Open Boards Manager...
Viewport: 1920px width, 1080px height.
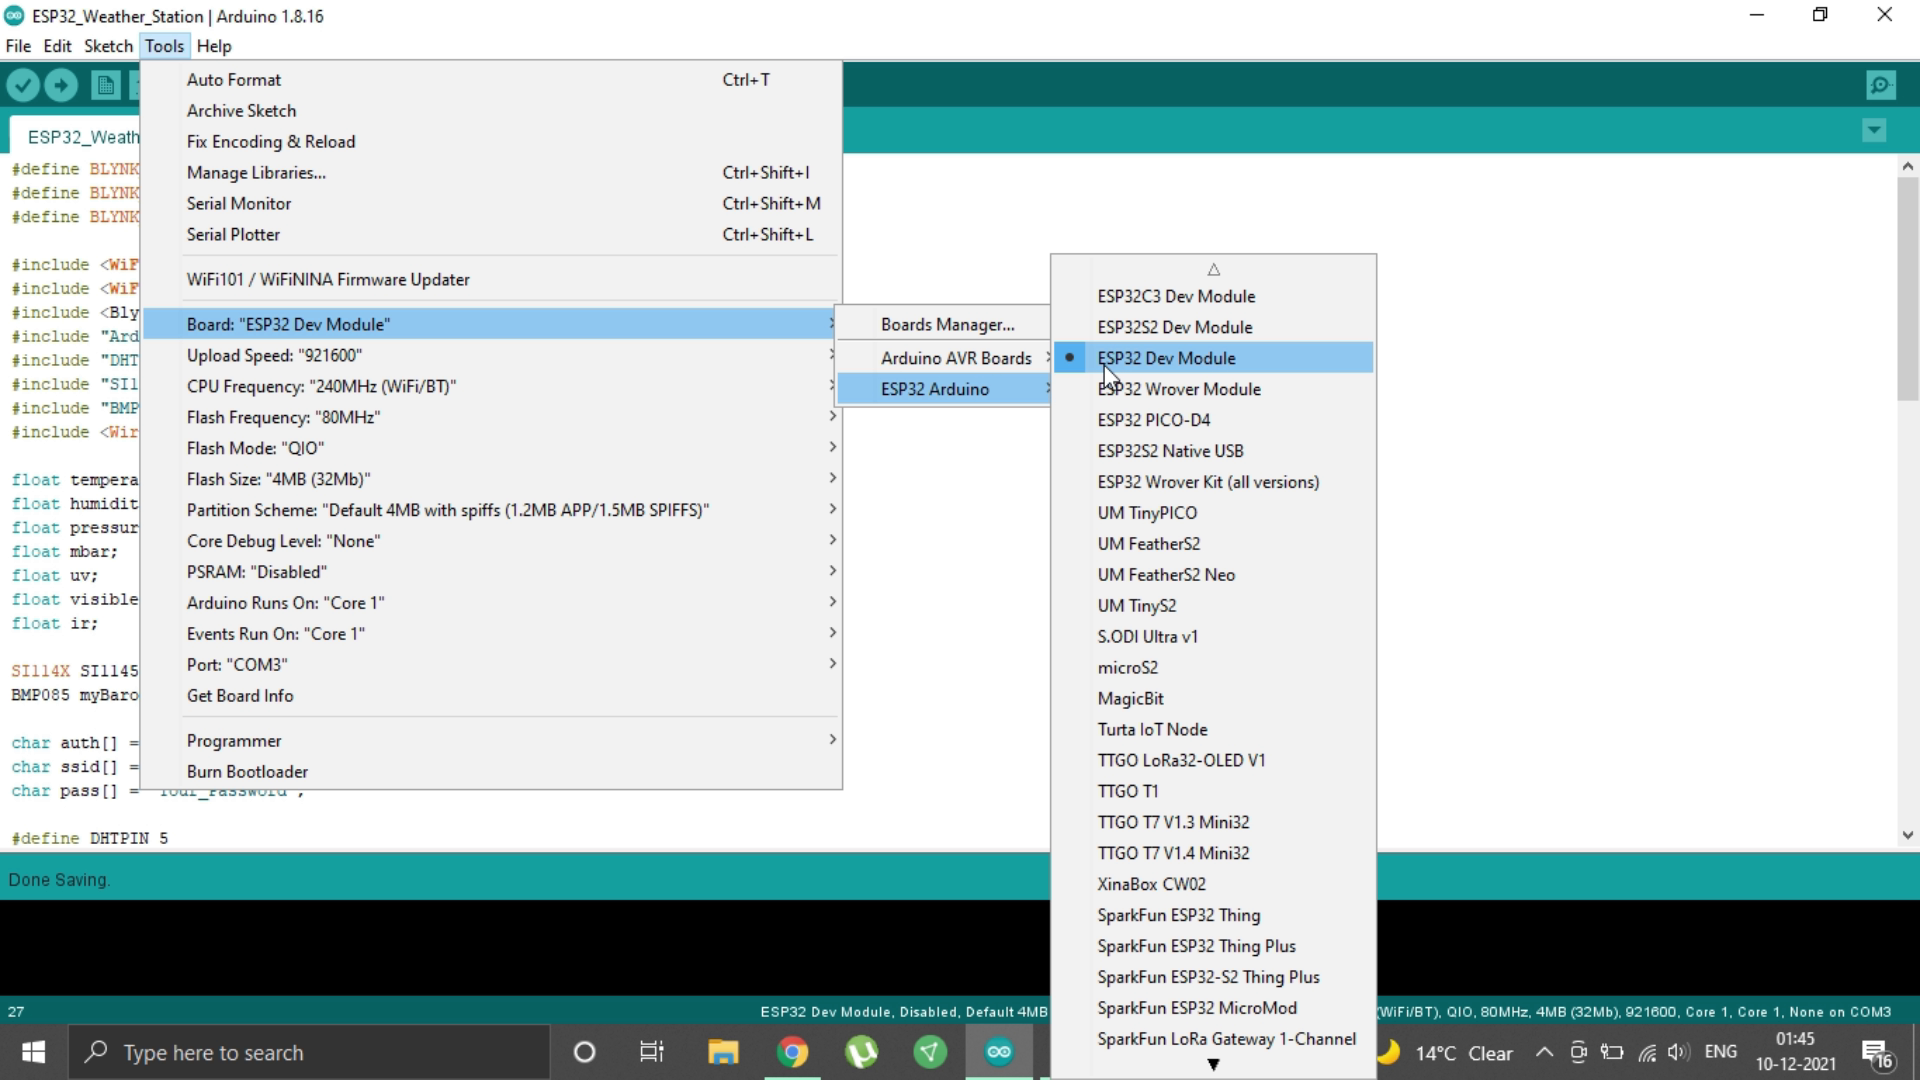tap(944, 325)
